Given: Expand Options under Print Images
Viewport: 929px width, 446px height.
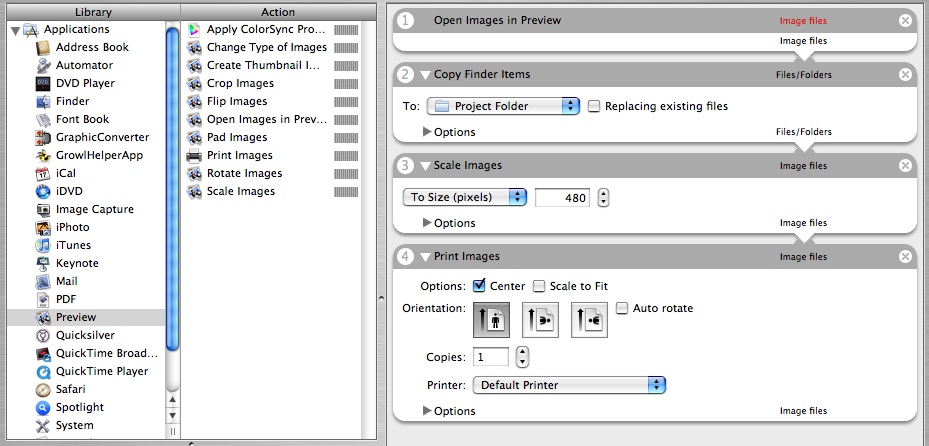Looking at the screenshot, I should click(x=427, y=410).
